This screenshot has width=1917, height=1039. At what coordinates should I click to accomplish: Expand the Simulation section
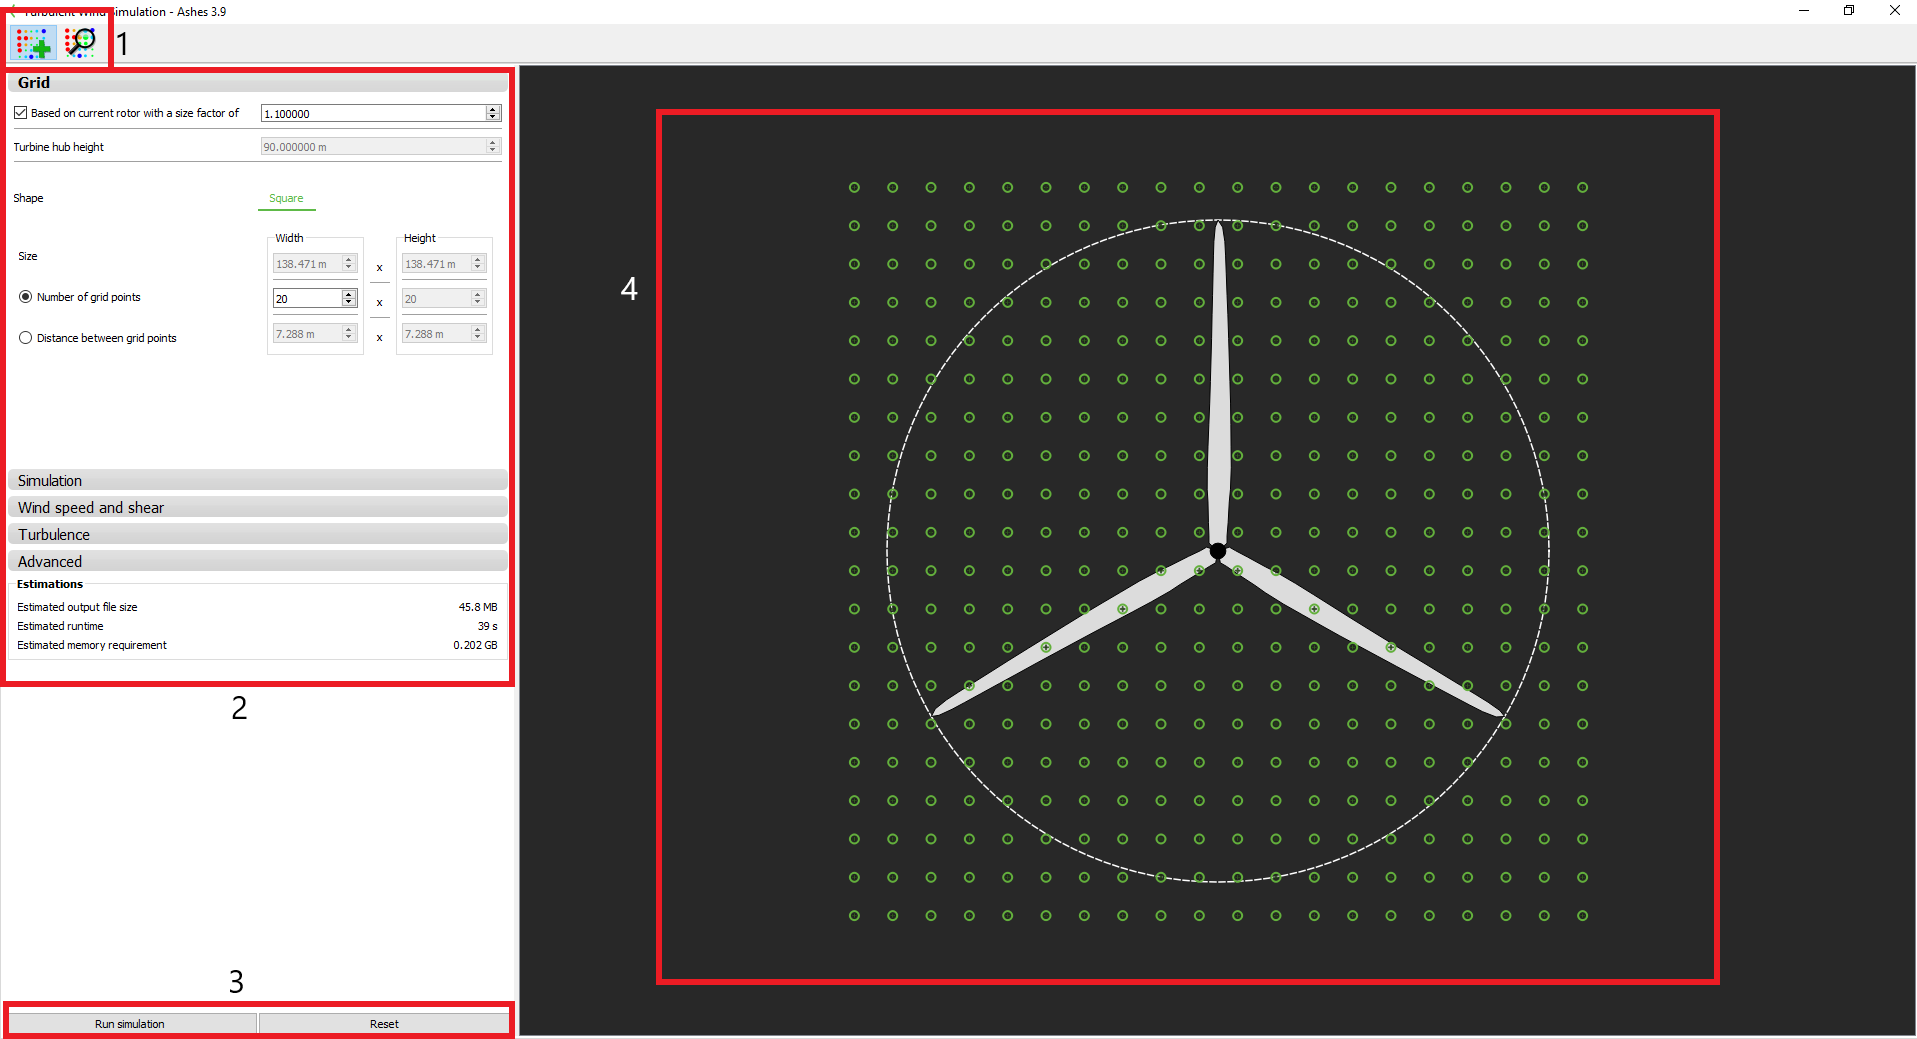click(258, 481)
